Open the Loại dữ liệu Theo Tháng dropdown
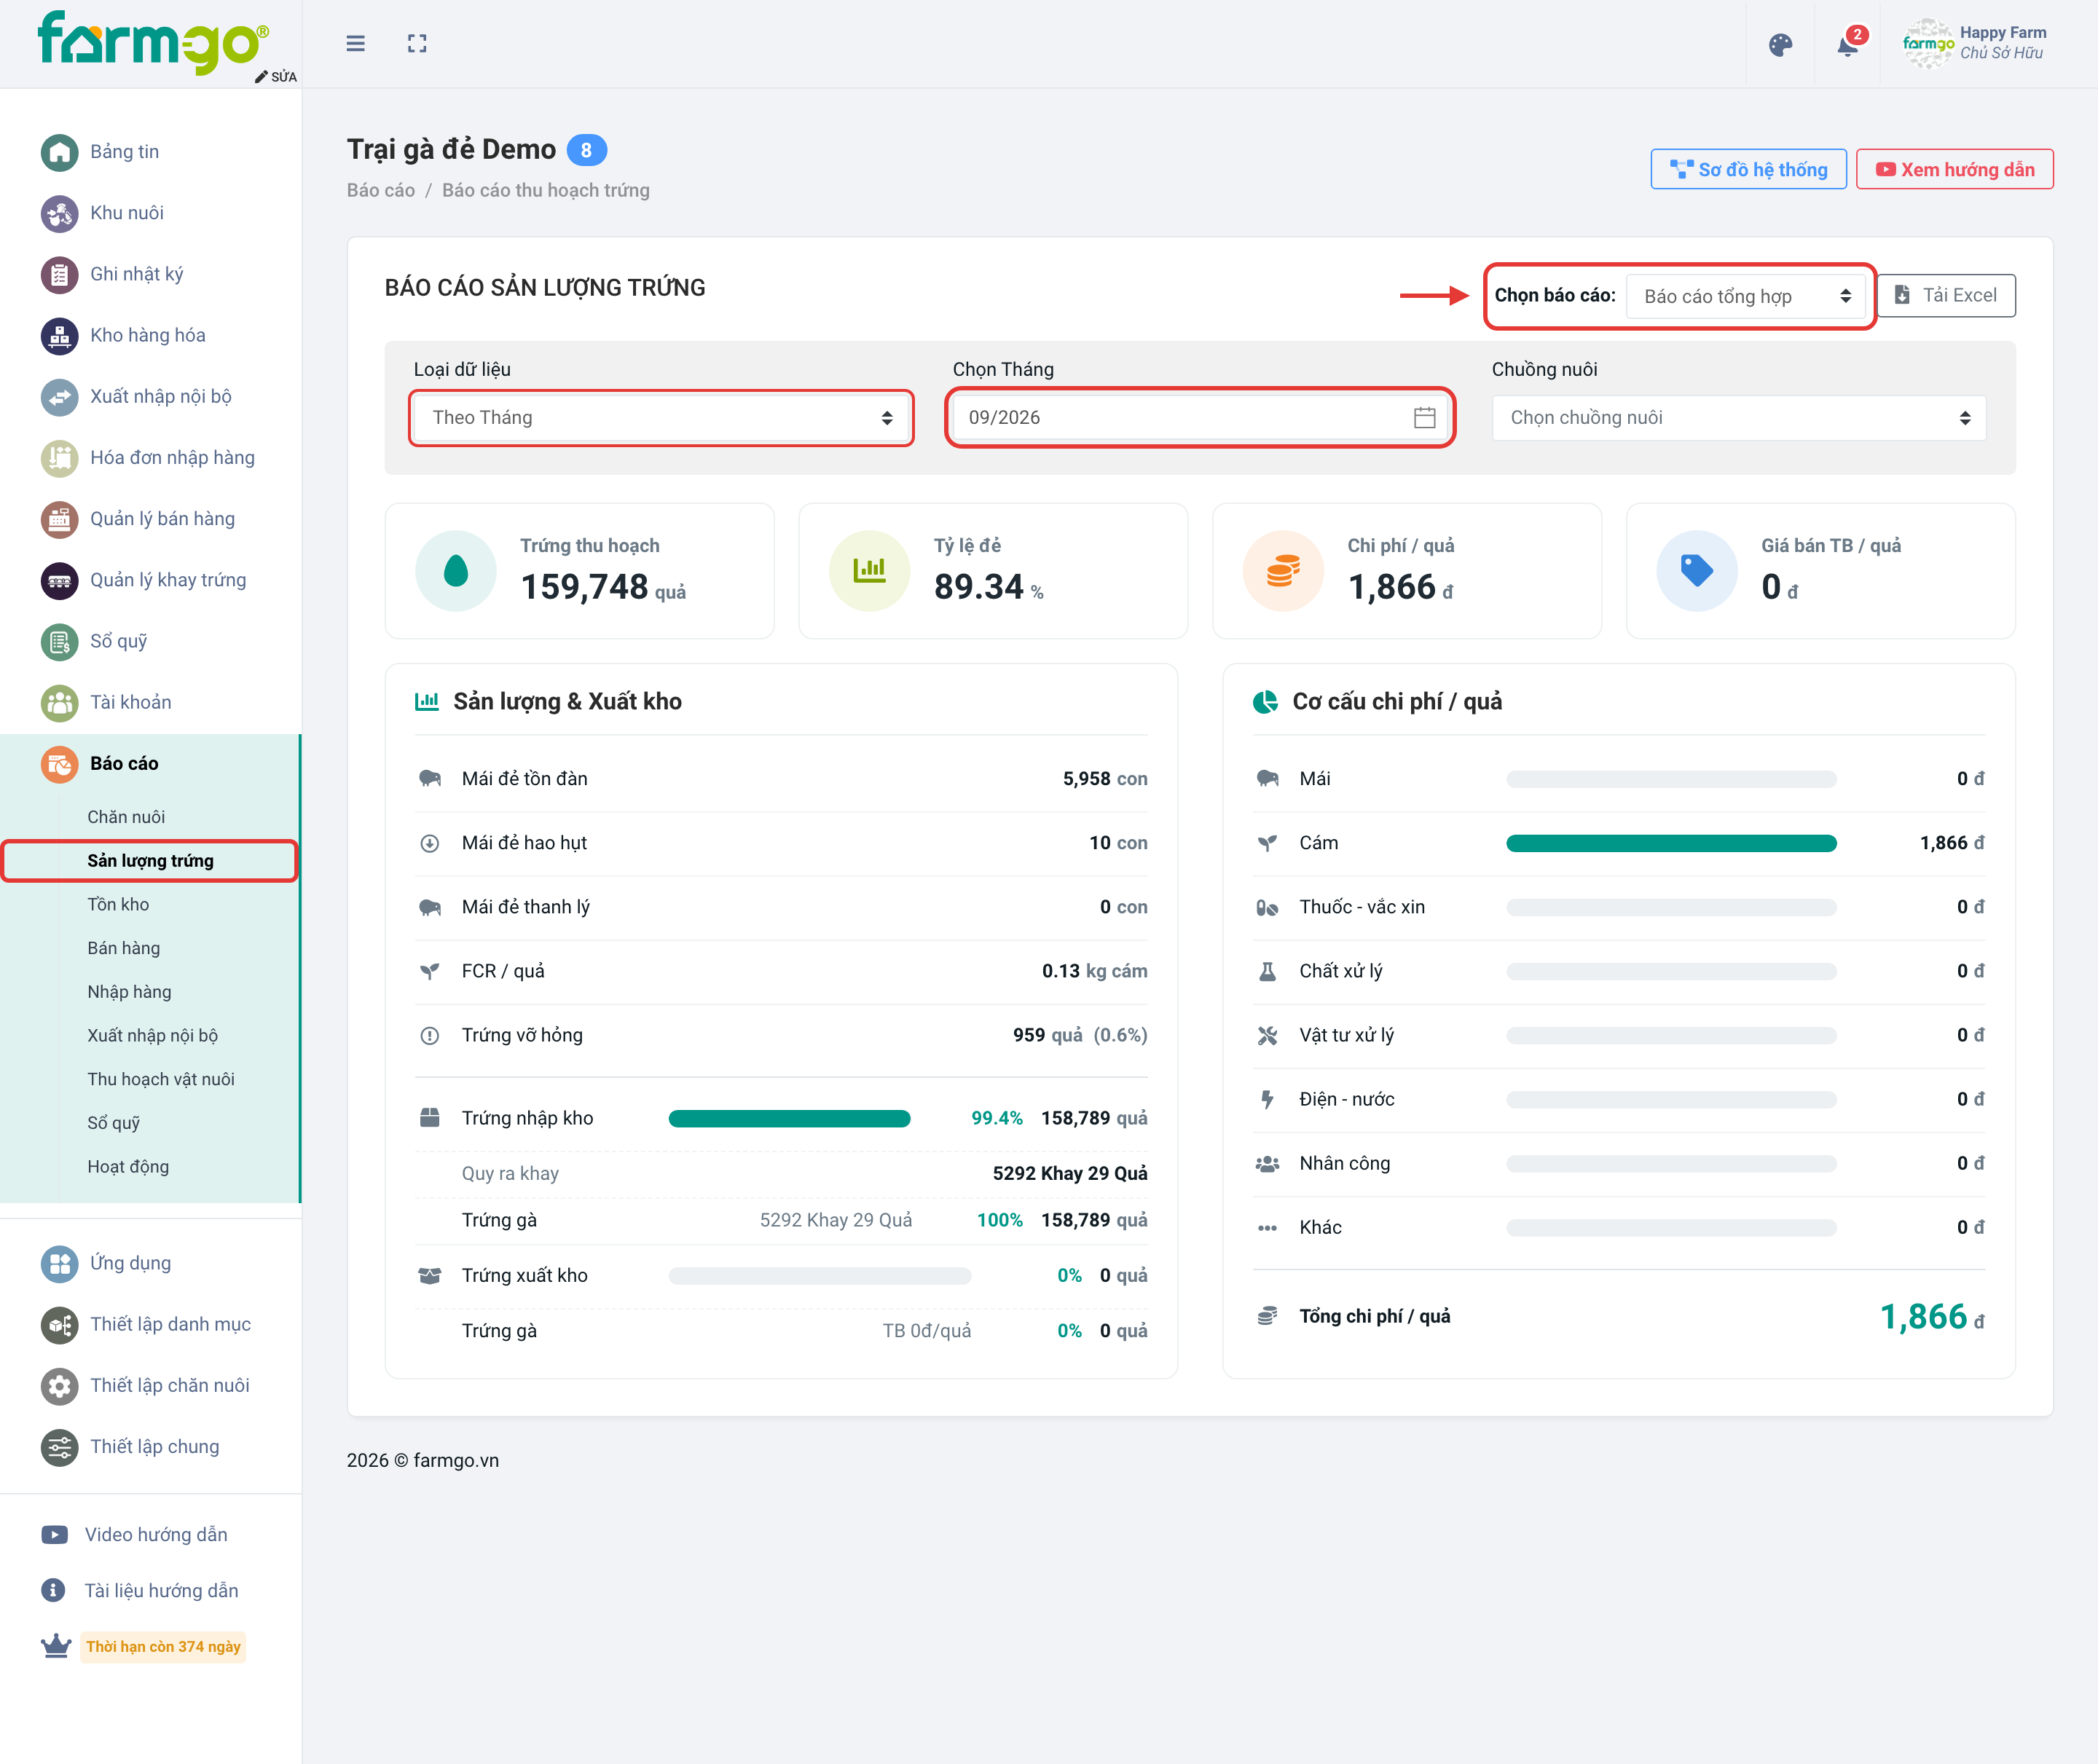This screenshot has width=2098, height=1764. point(661,418)
